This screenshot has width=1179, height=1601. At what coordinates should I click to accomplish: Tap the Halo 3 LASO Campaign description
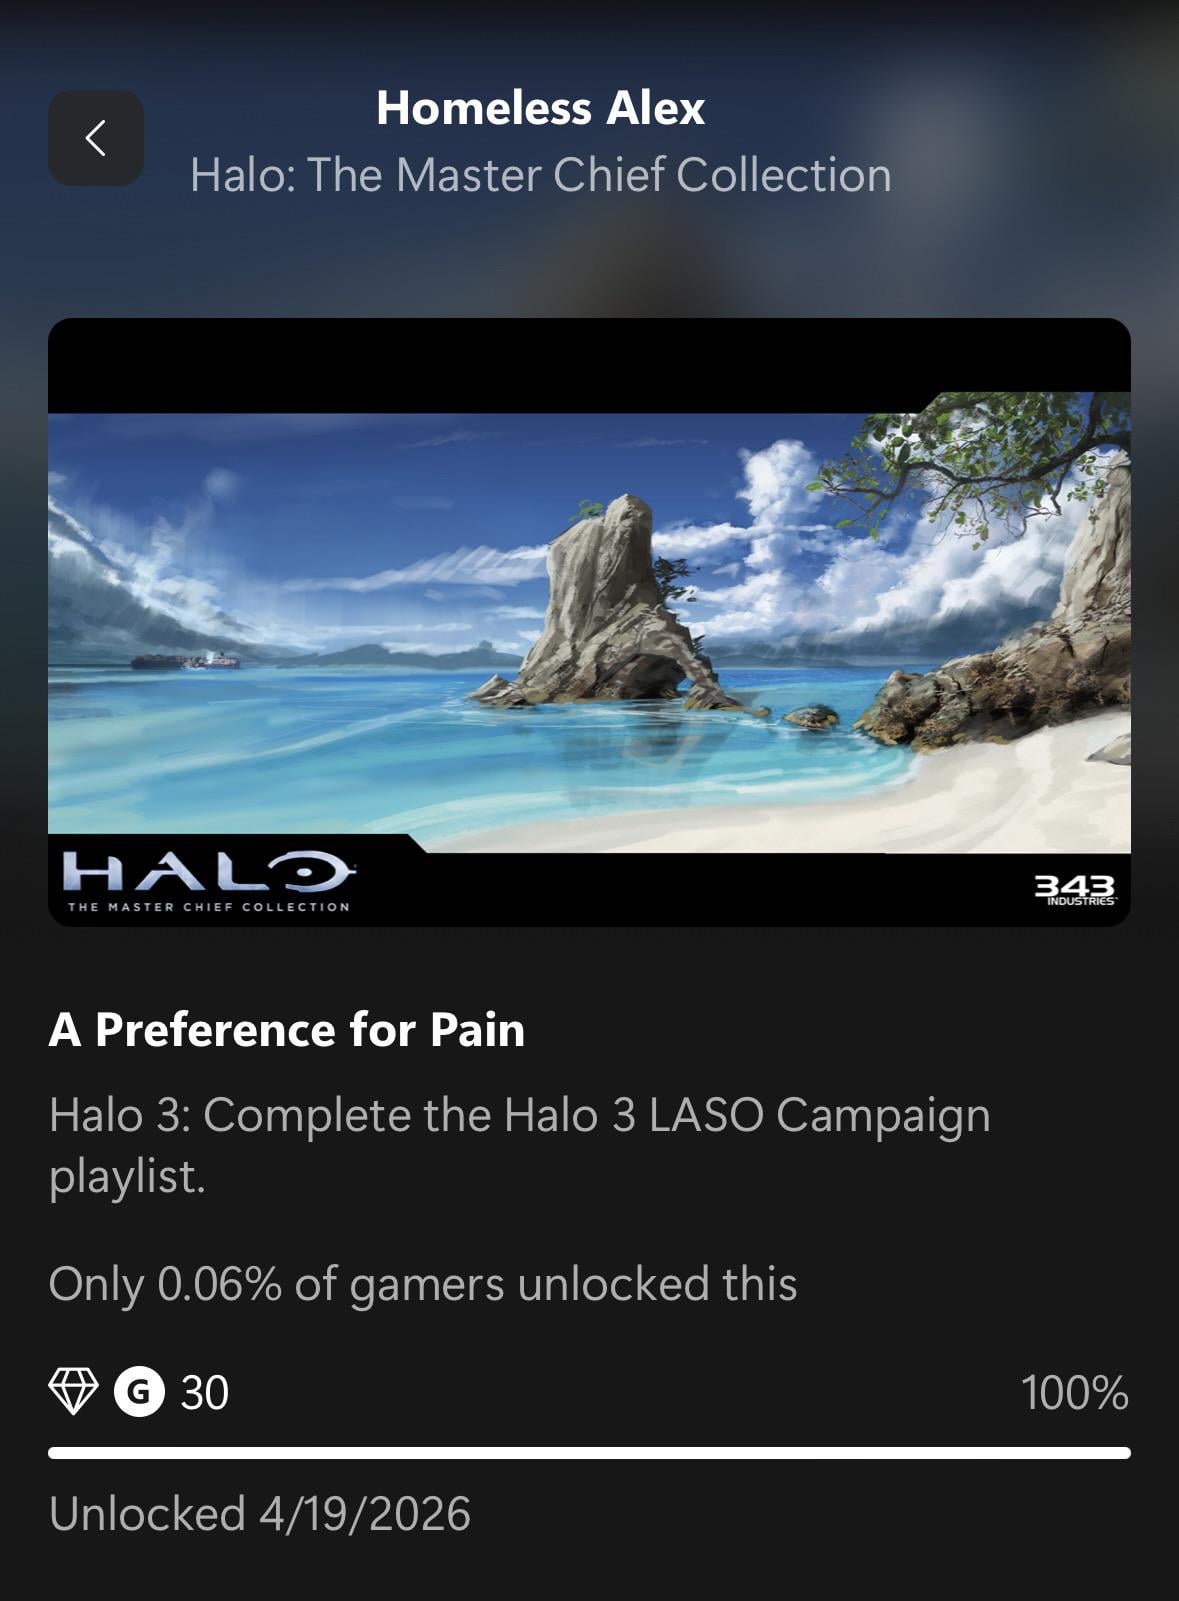tap(520, 1145)
